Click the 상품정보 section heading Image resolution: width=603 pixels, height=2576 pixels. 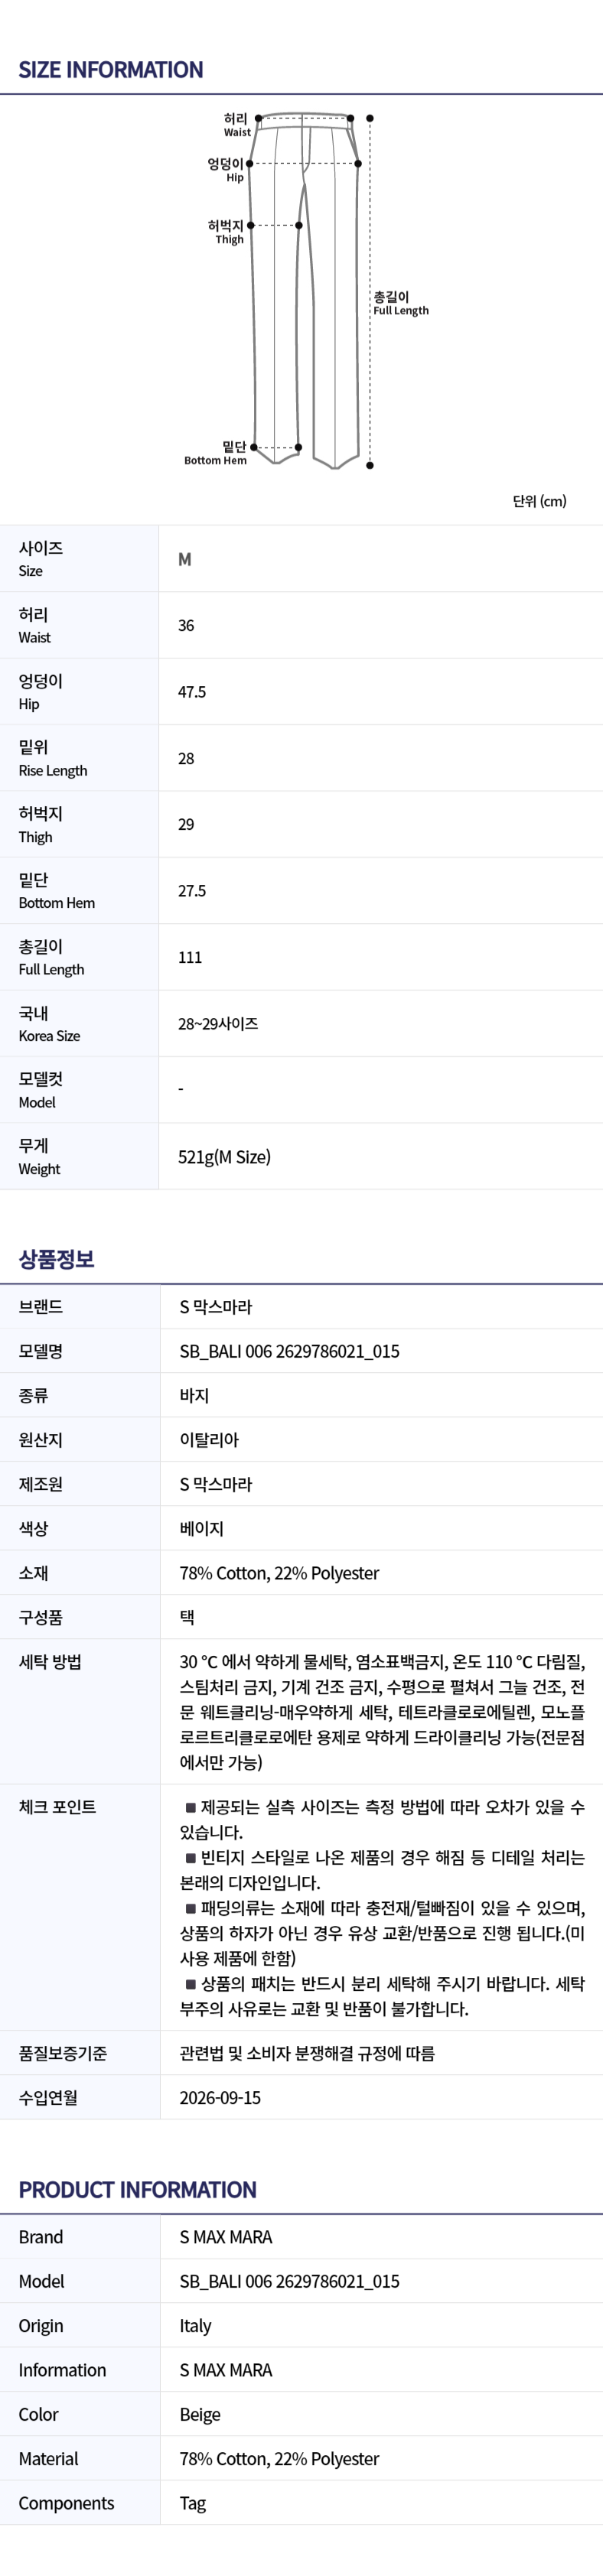(x=57, y=1259)
